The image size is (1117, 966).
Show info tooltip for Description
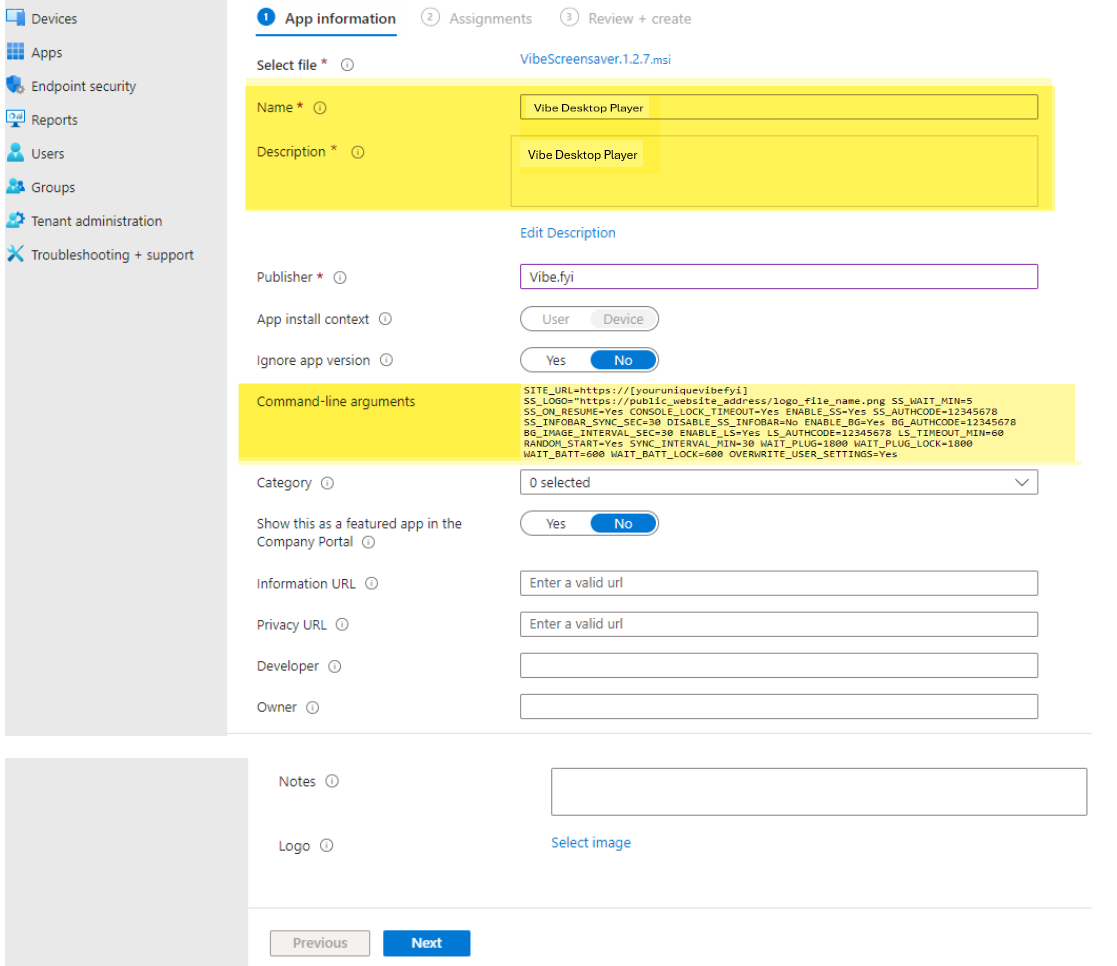click(358, 152)
